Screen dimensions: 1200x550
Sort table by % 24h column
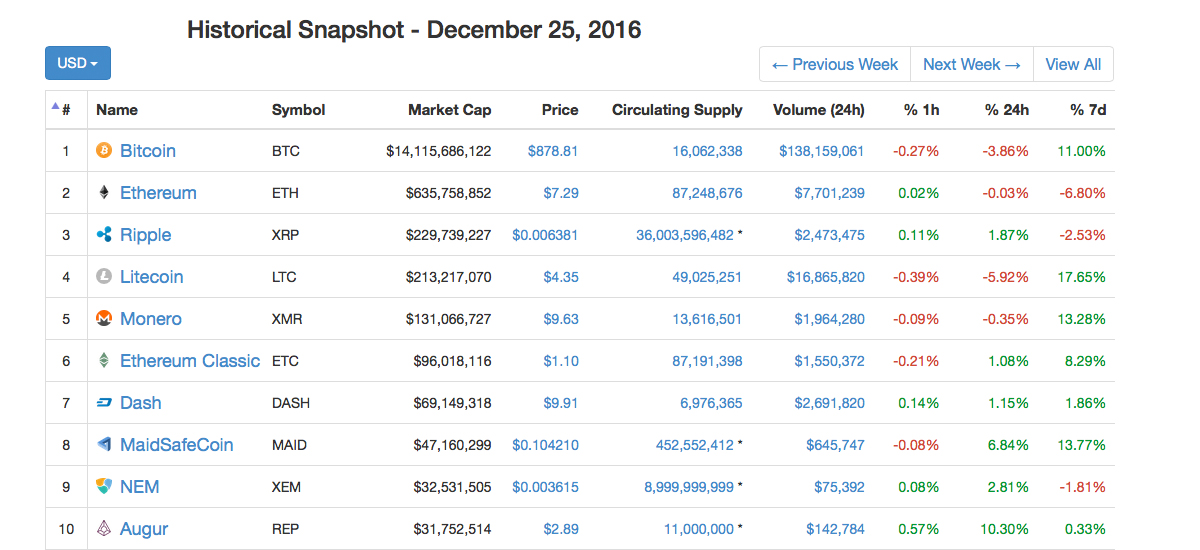click(1006, 110)
